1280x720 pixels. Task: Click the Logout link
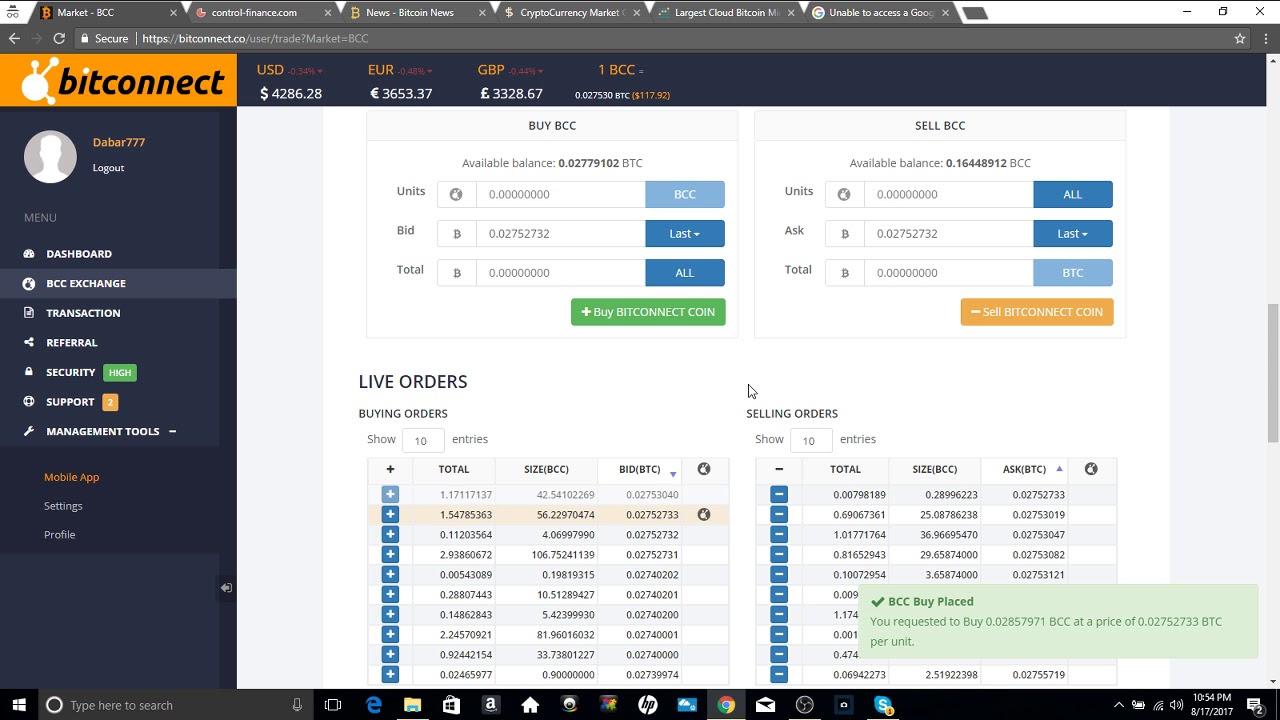point(108,168)
